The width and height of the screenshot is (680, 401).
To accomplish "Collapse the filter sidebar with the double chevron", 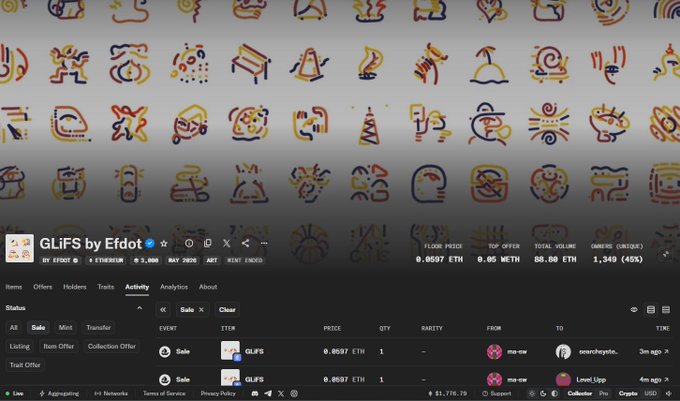I will 163,310.
